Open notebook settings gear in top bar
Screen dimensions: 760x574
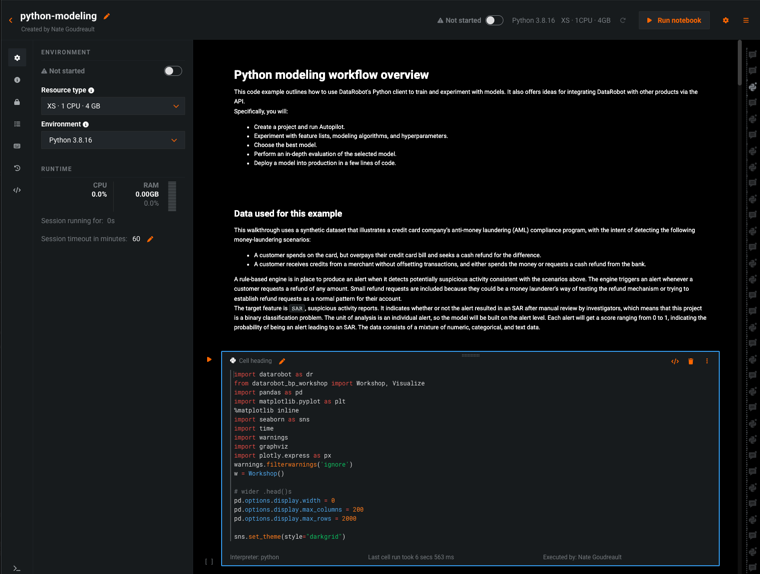pos(726,20)
